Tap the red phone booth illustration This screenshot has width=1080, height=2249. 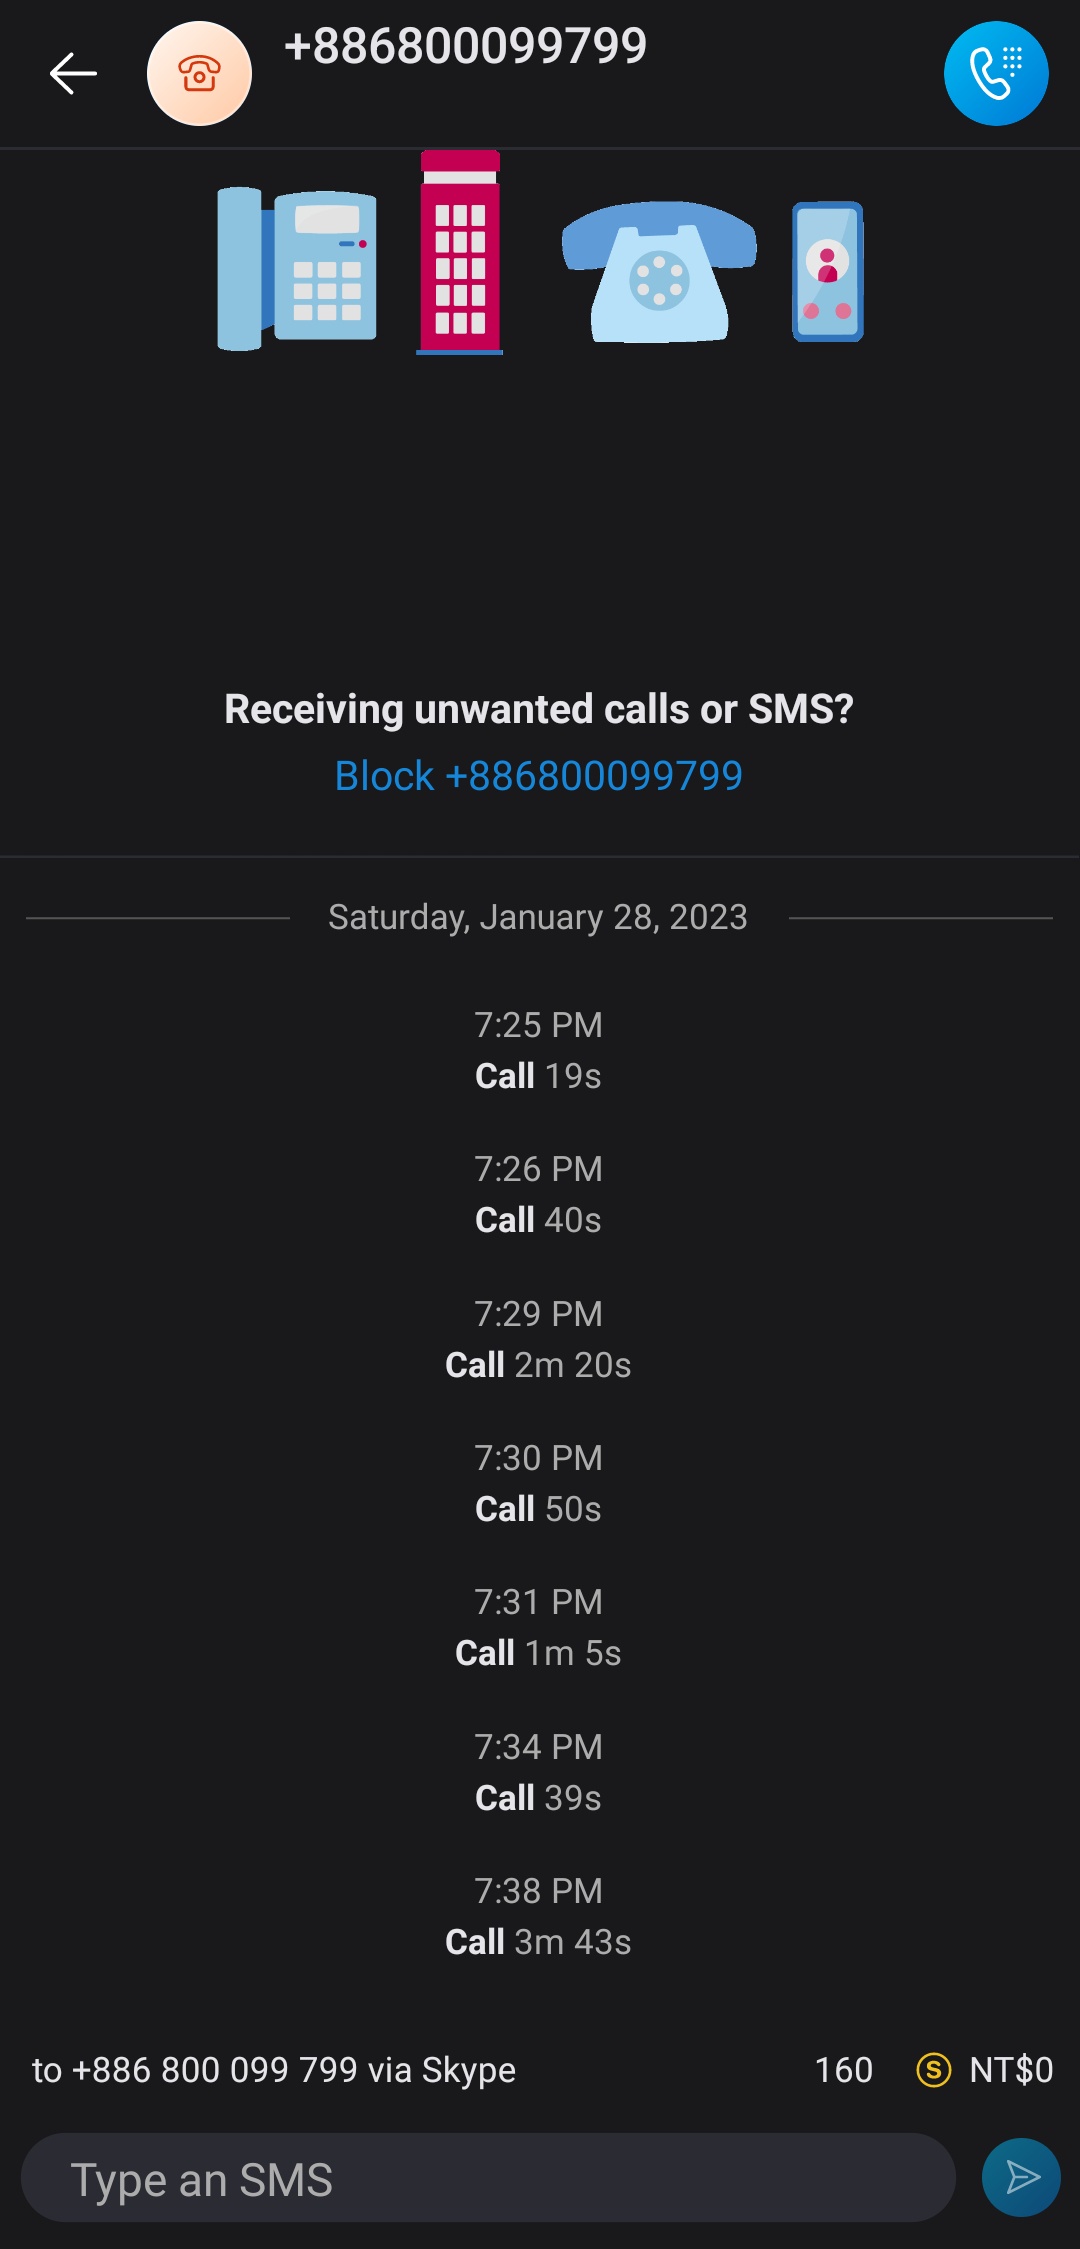point(460,252)
